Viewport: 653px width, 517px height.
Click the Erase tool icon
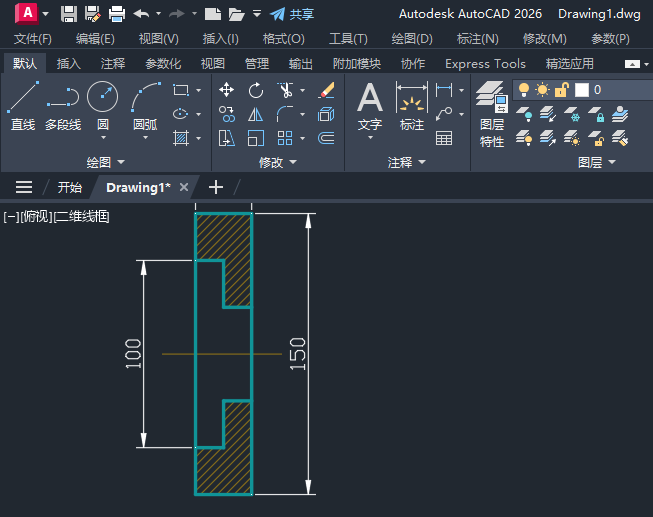coord(326,90)
